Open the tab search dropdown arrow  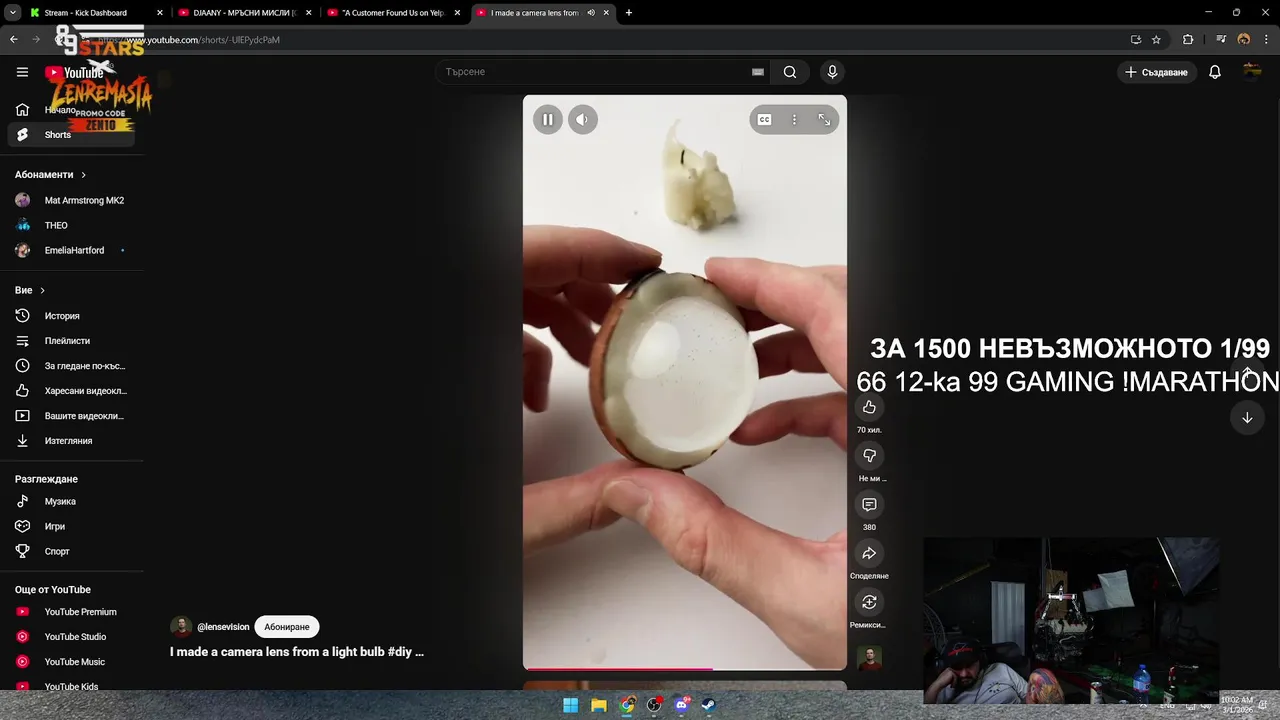click(x=12, y=13)
